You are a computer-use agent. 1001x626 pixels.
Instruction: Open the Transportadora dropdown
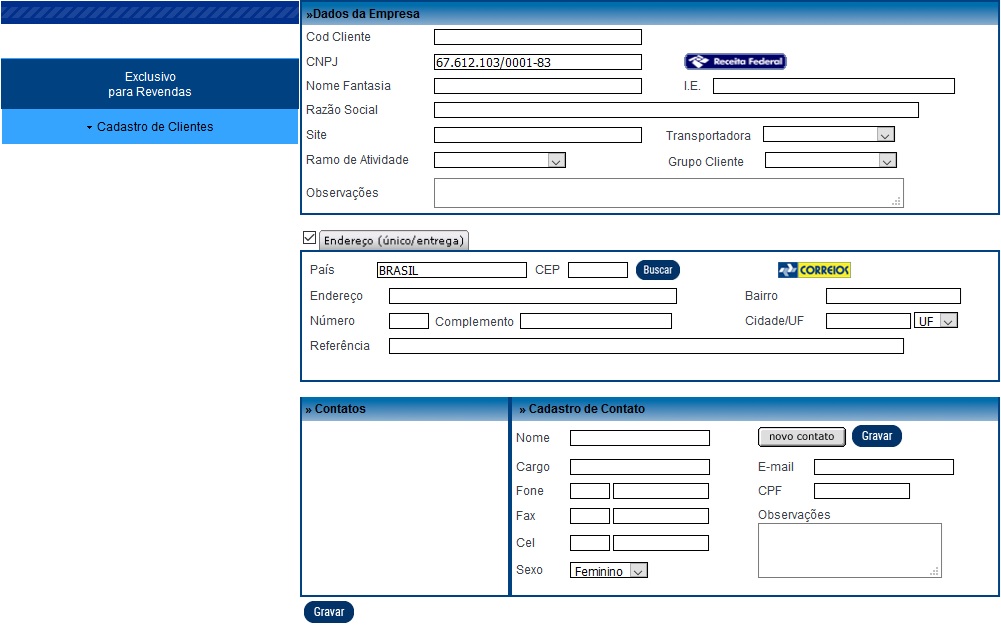(x=828, y=134)
